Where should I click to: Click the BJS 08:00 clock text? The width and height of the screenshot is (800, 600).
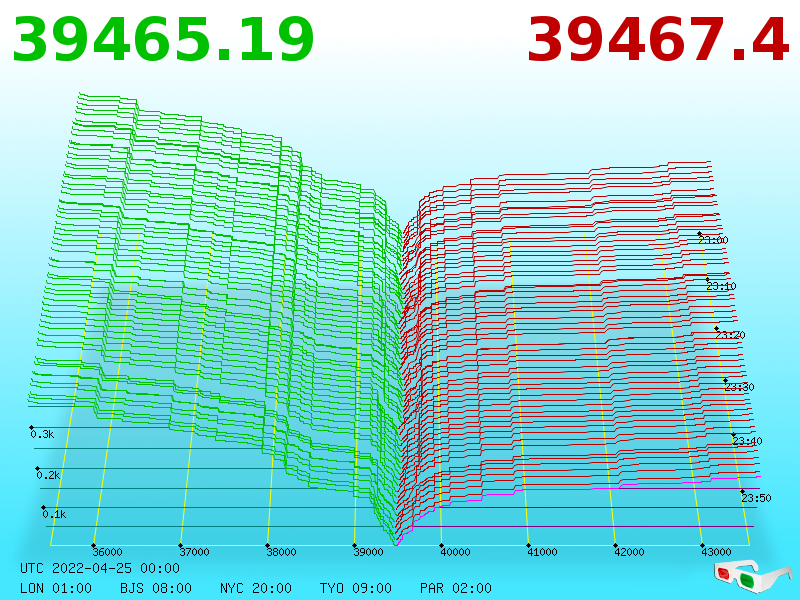(x=156, y=588)
